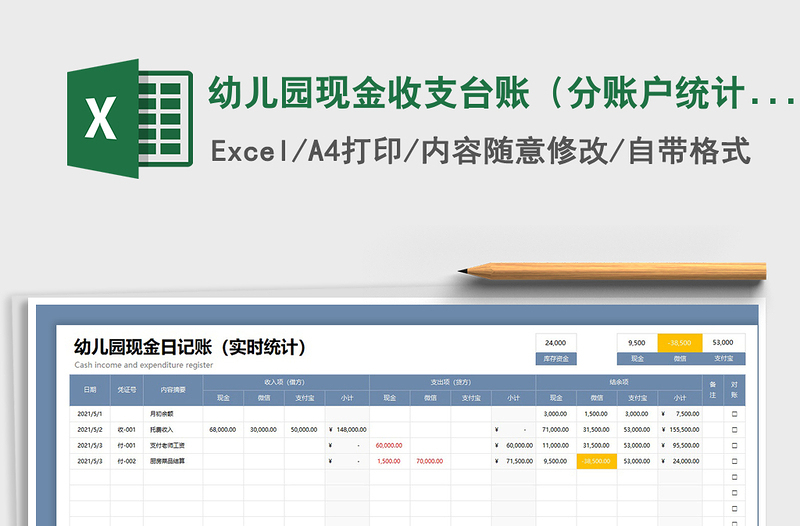Tick the checkbox in the first blank row
Image resolution: width=800 pixels, height=526 pixels.
pos(735,477)
